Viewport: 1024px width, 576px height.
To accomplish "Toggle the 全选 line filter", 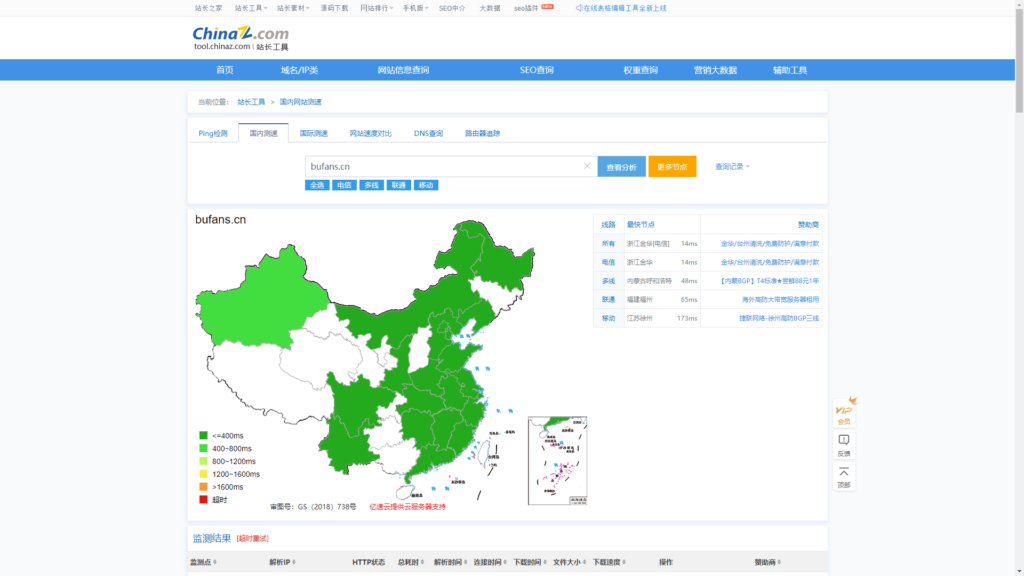I will pos(317,185).
